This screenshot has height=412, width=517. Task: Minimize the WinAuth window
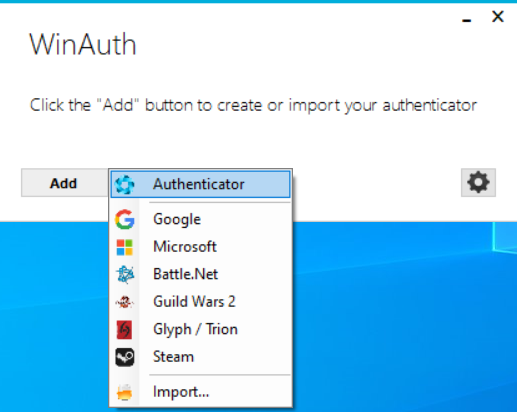467,18
